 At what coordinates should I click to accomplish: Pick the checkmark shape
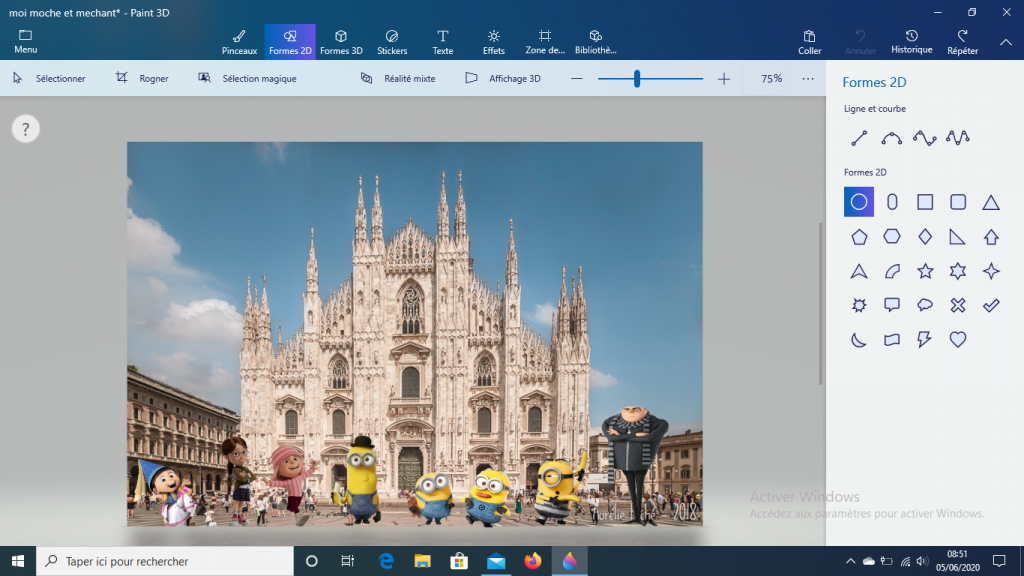pyautogui.click(x=991, y=305)
